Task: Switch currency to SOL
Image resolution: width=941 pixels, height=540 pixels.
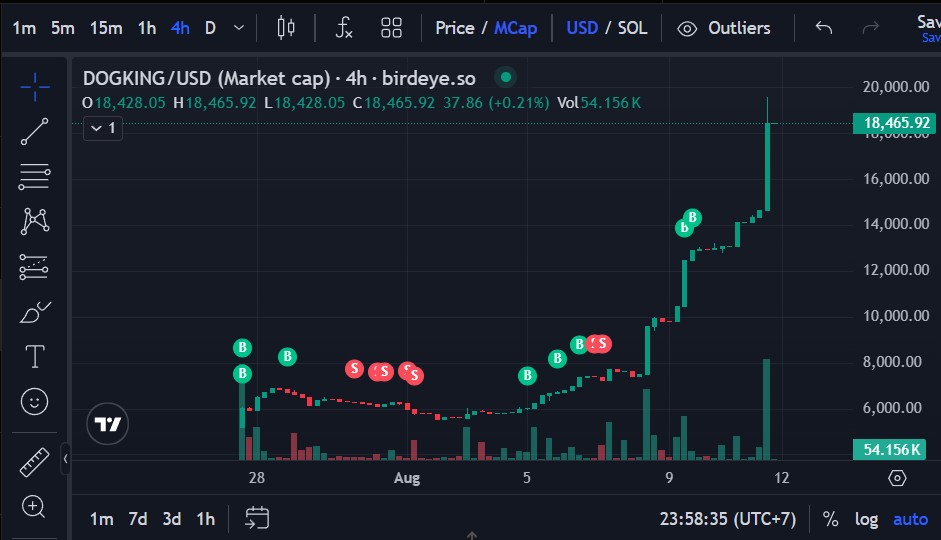Action: (633, 28)
